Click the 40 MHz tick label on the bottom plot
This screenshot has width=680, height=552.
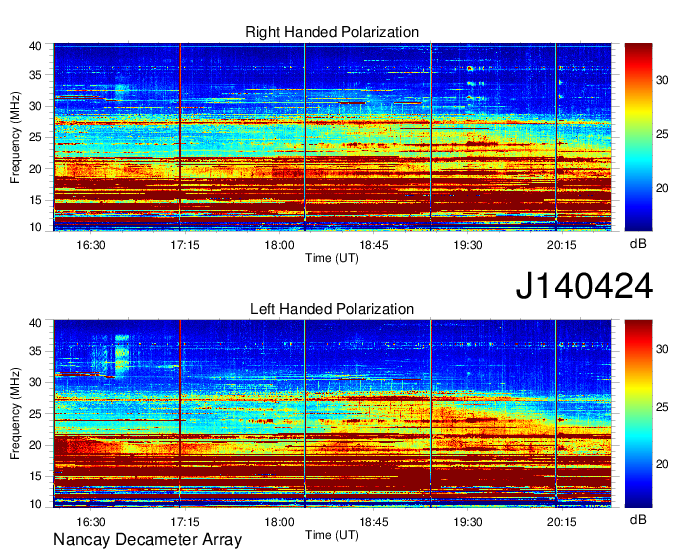[x=35, y=323]
